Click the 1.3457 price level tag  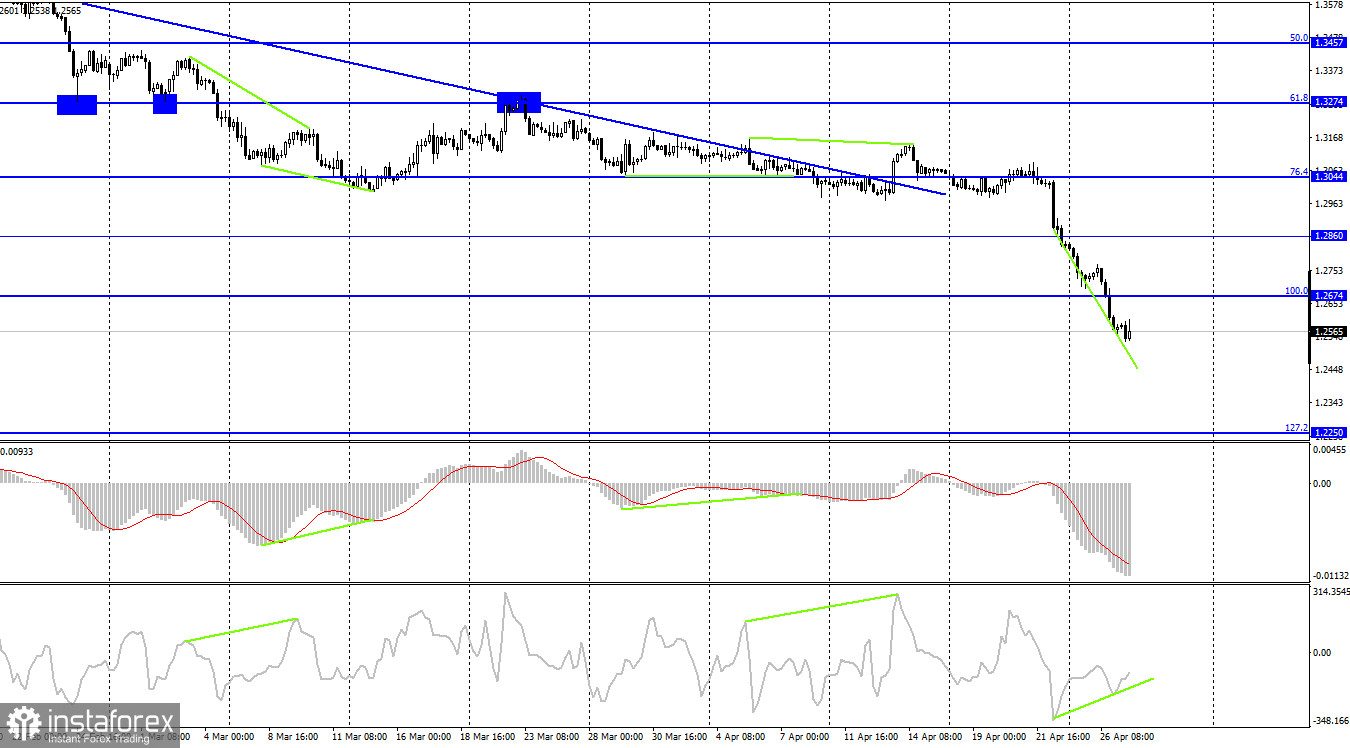[1329, 43]
